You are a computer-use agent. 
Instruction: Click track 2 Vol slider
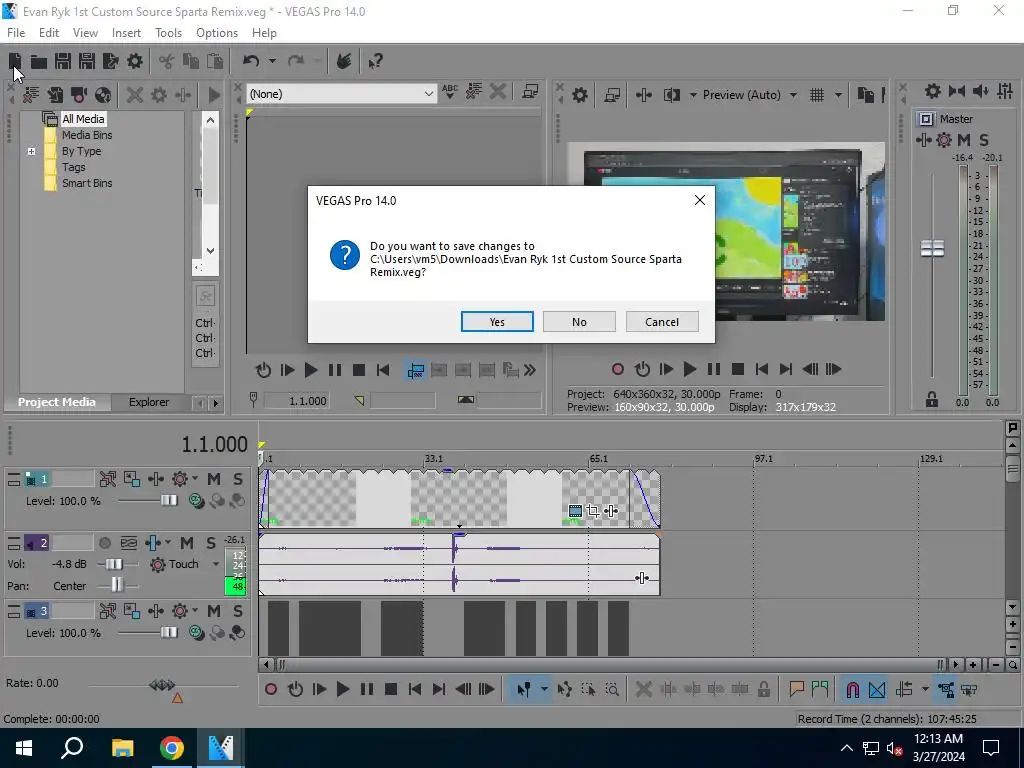[114, 564]
